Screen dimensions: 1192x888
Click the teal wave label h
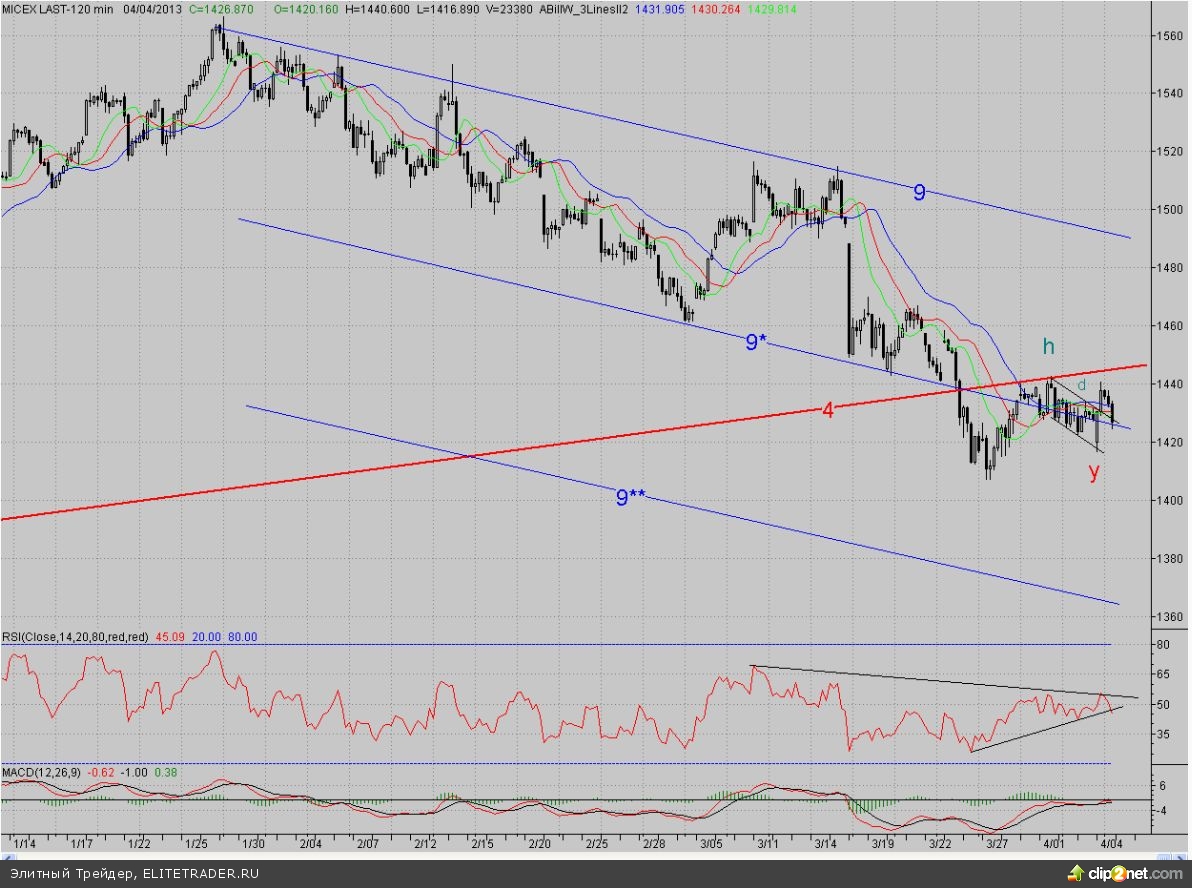pyautogui.click(x=1049, y=346)
